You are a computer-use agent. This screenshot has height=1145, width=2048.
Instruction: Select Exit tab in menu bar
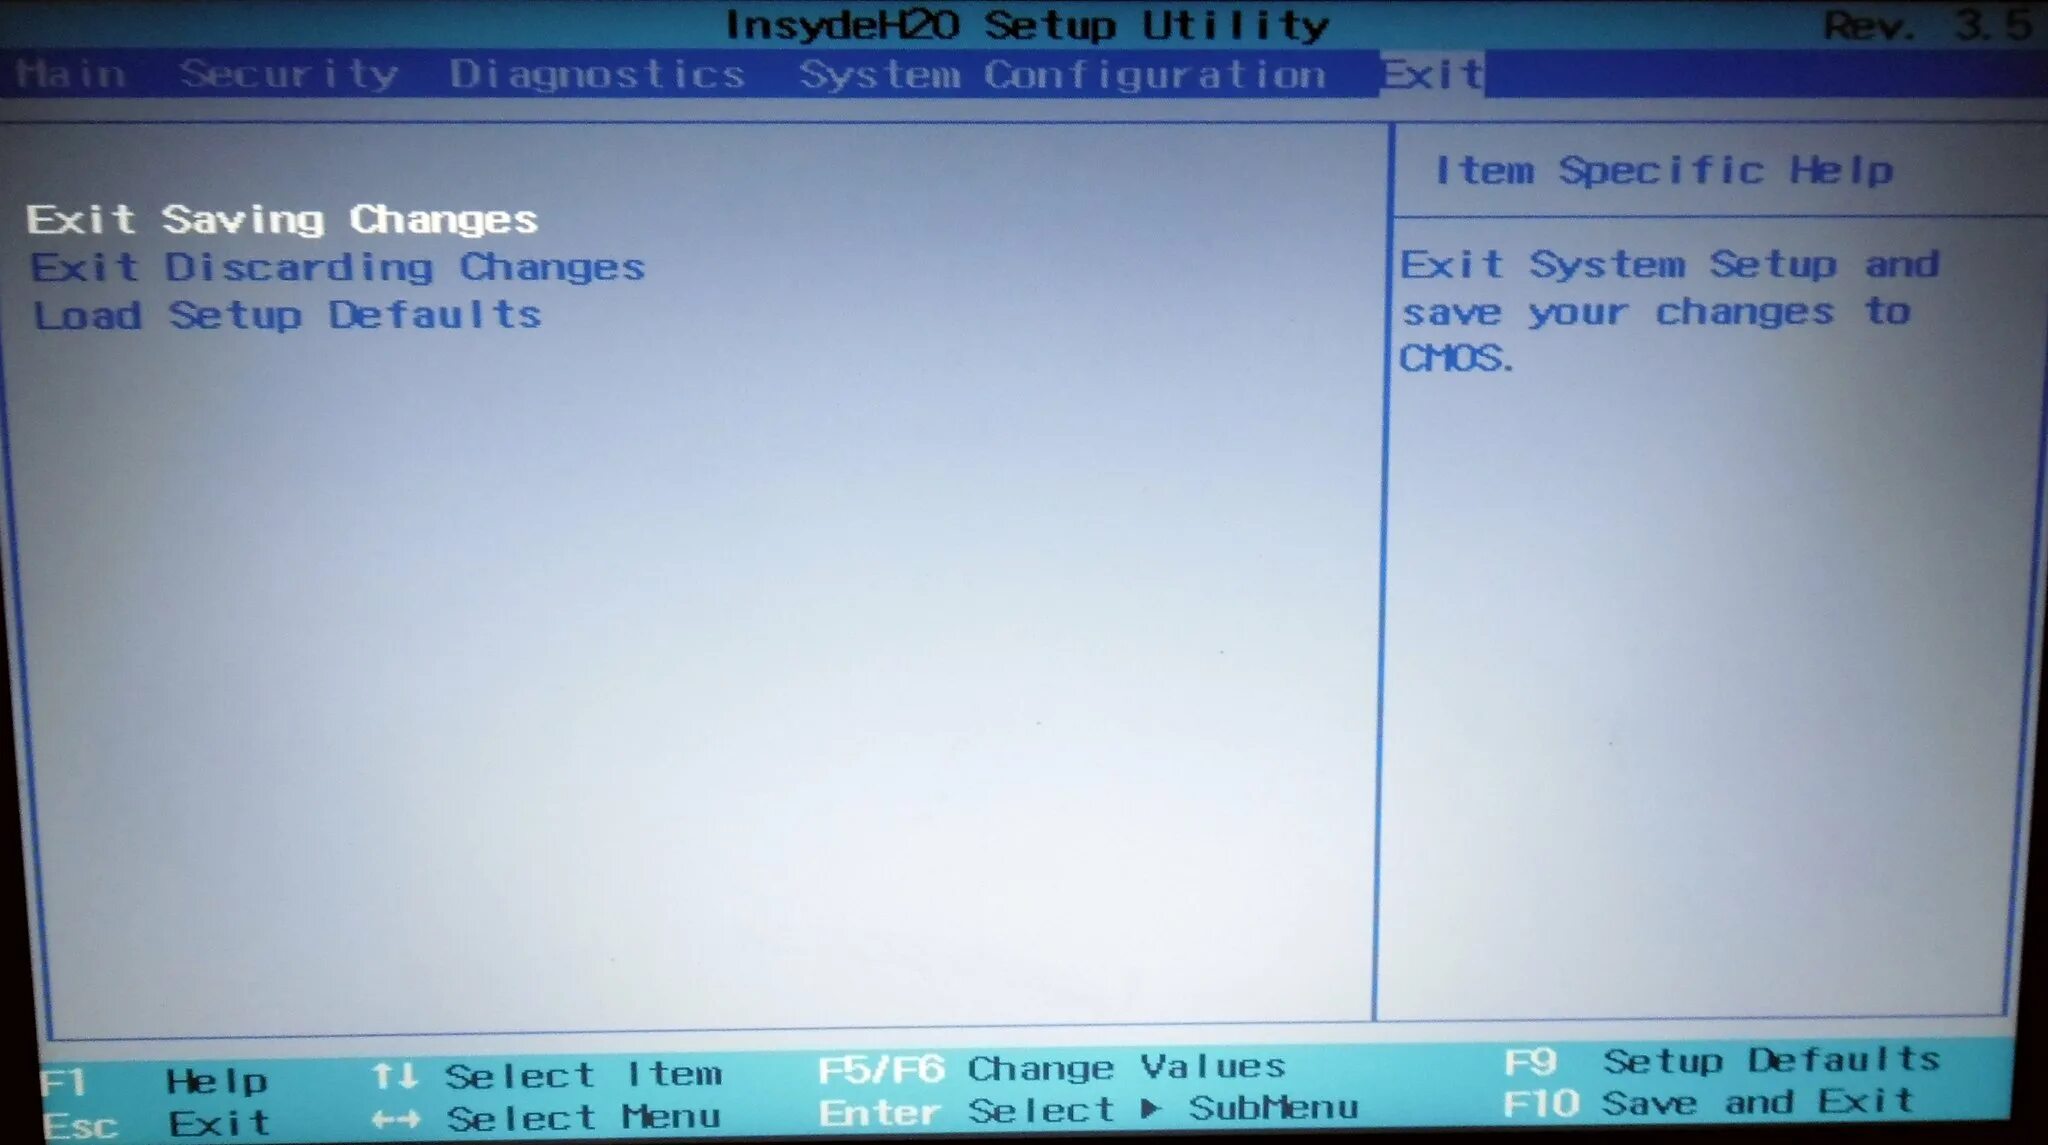point(1433,73)
